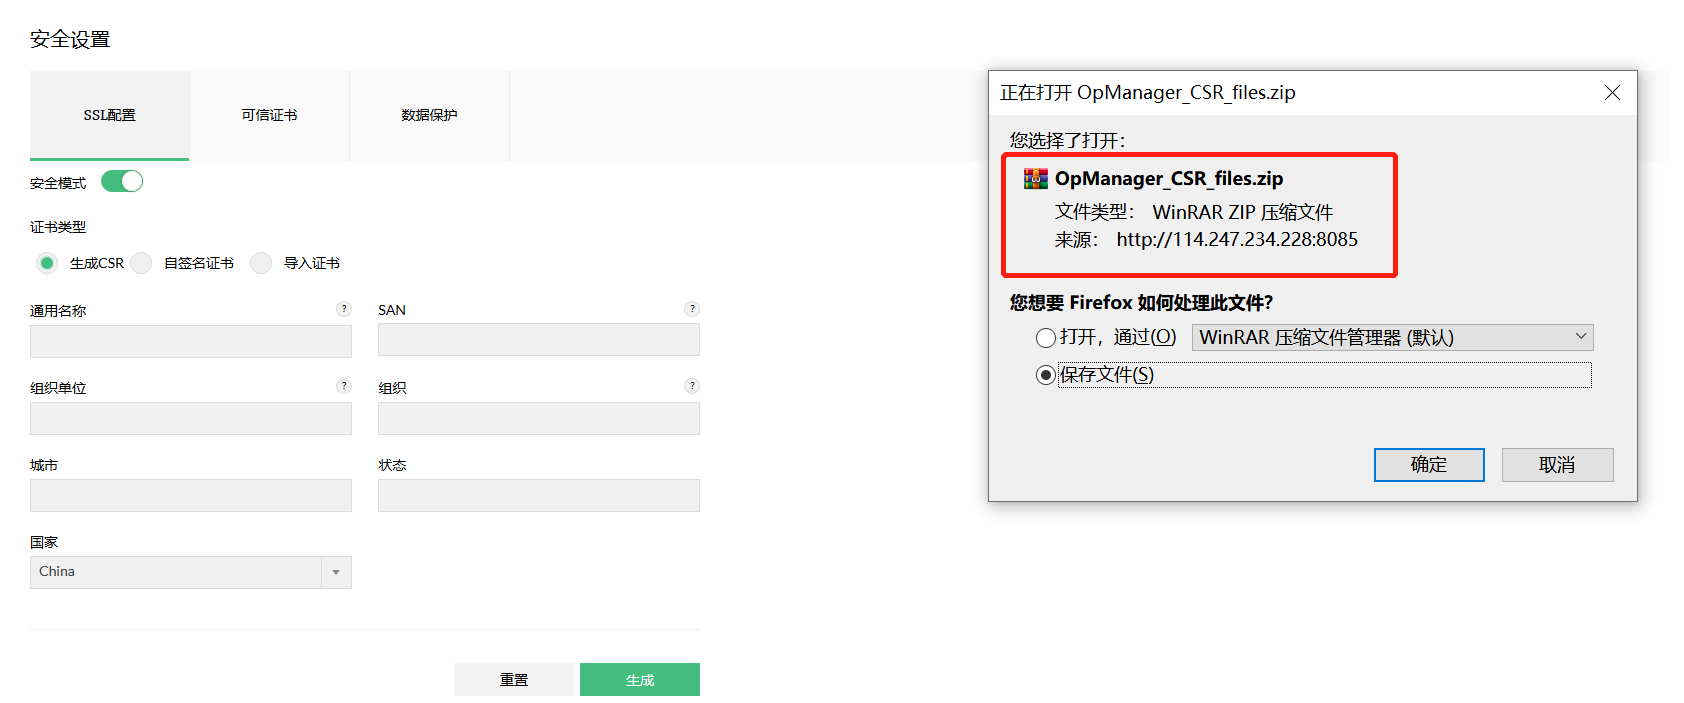The image size is (1684, 703).
Task: Switch to the 可信证书 tab
Action: click(269, 115)
